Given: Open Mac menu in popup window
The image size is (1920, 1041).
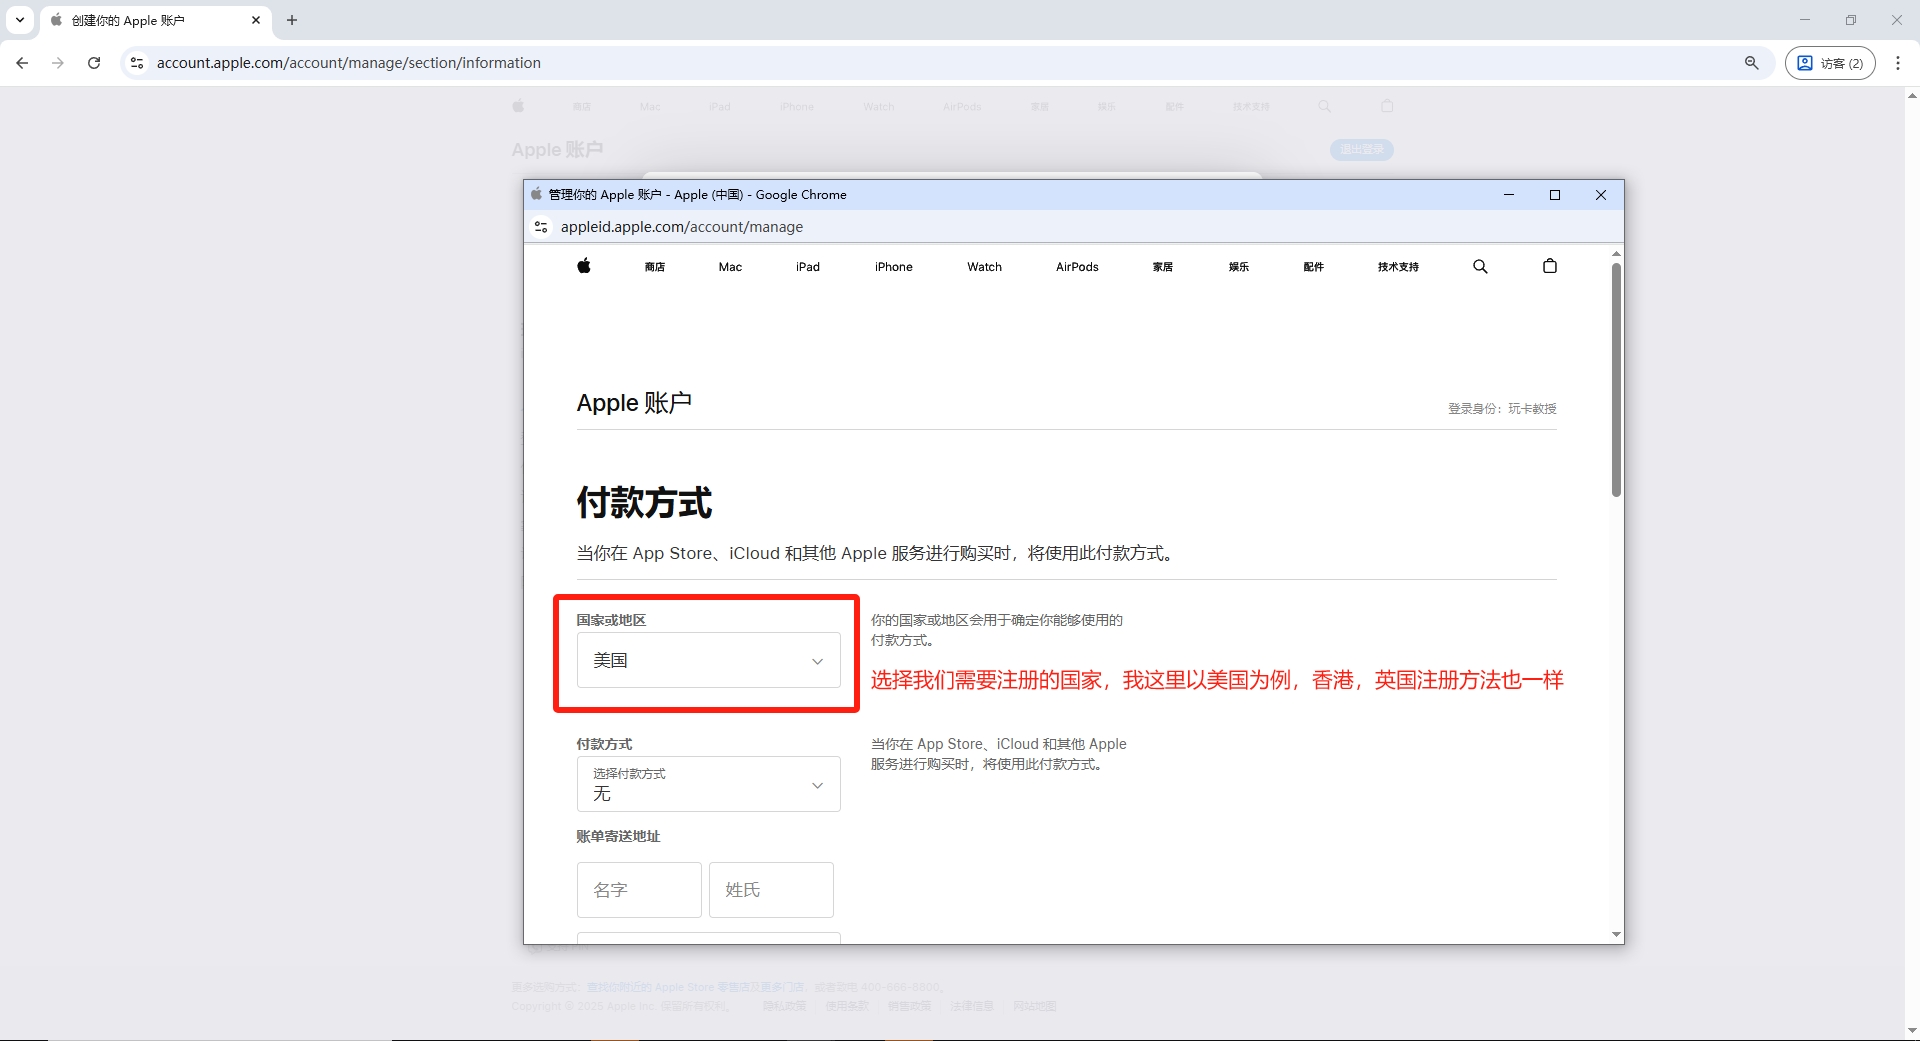Looking at the screenshot, I should point(730,267).
